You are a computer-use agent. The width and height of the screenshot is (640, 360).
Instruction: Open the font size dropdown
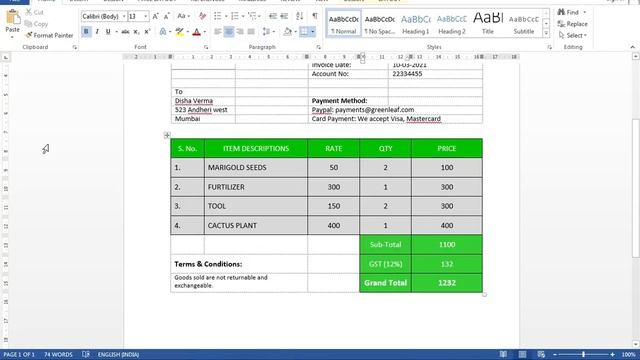[x=146, y=16]
